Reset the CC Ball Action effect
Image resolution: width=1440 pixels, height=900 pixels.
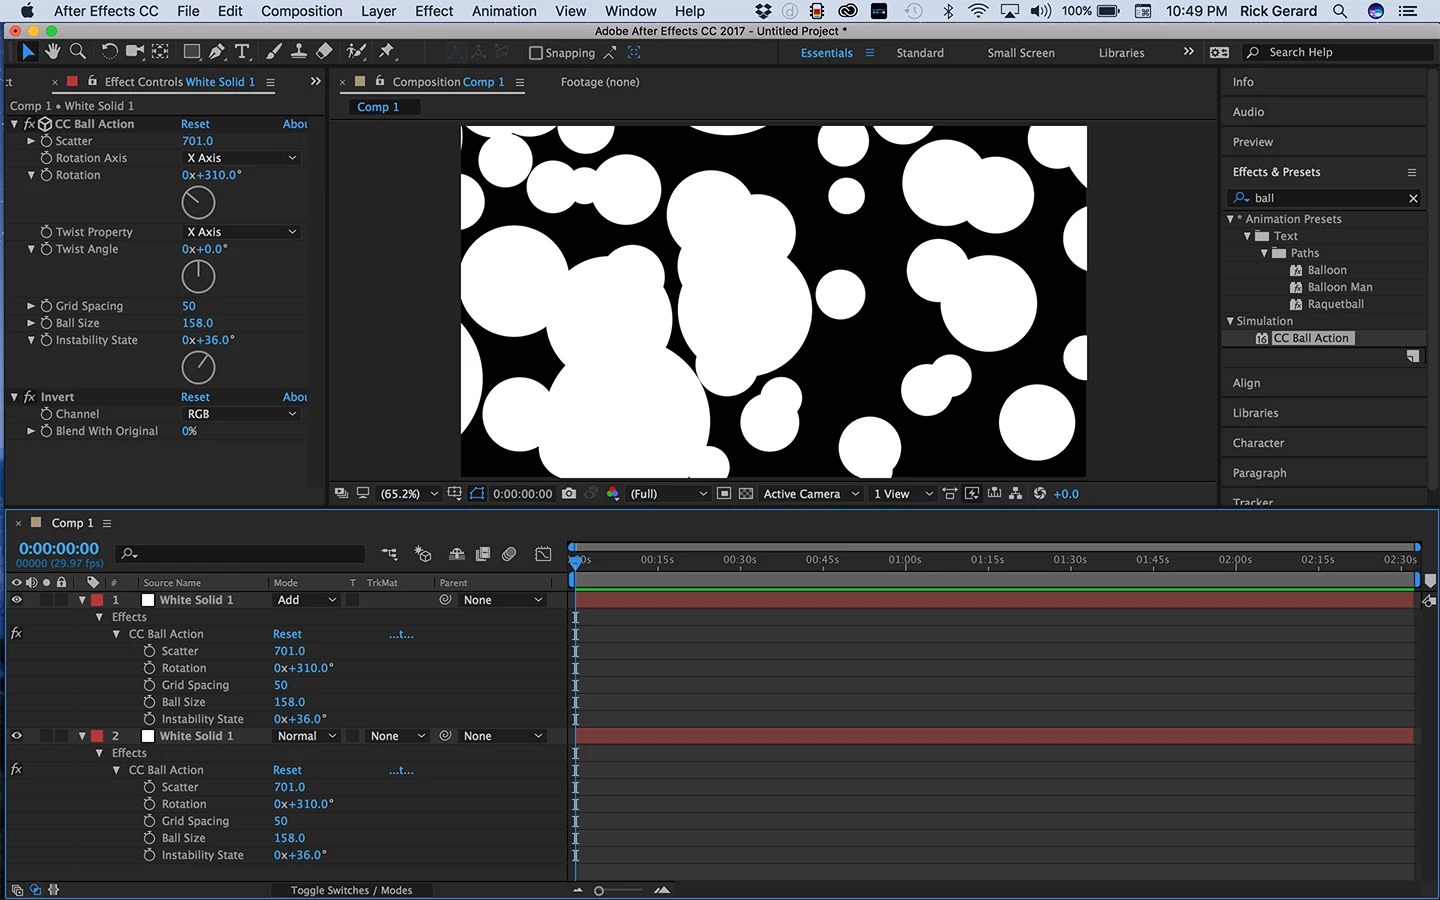point(195,124)
